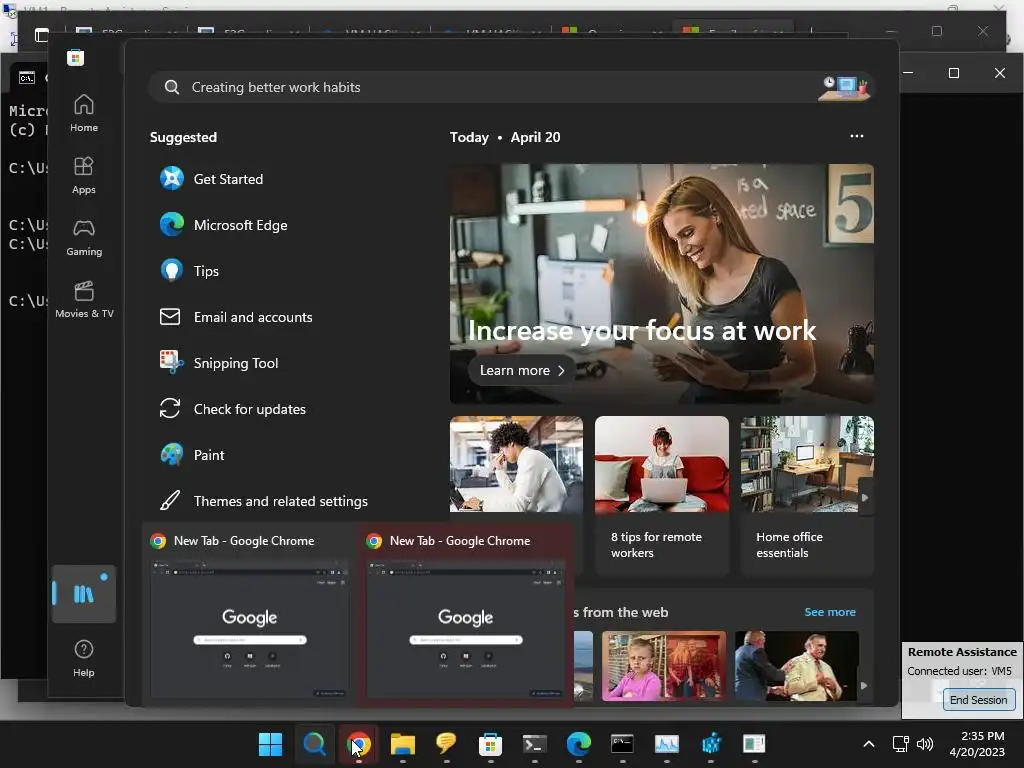The width and height of the screenshot is (1024, 768).
Task: Open Microsoft Edge taskbar icon
Action: click(x=579, y=744)
